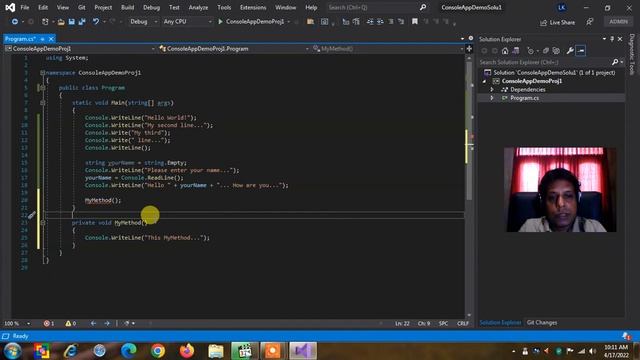The width and height of the screenshot is (640, 360).
Task: Collapse the Main method code block
Action: 42,103
